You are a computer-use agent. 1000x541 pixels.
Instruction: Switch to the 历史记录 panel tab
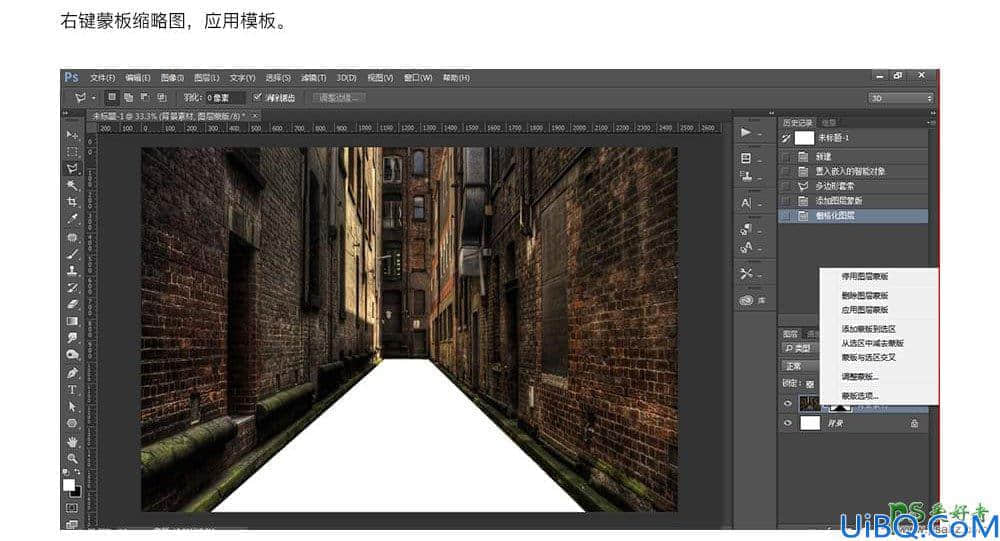[798, 122]
